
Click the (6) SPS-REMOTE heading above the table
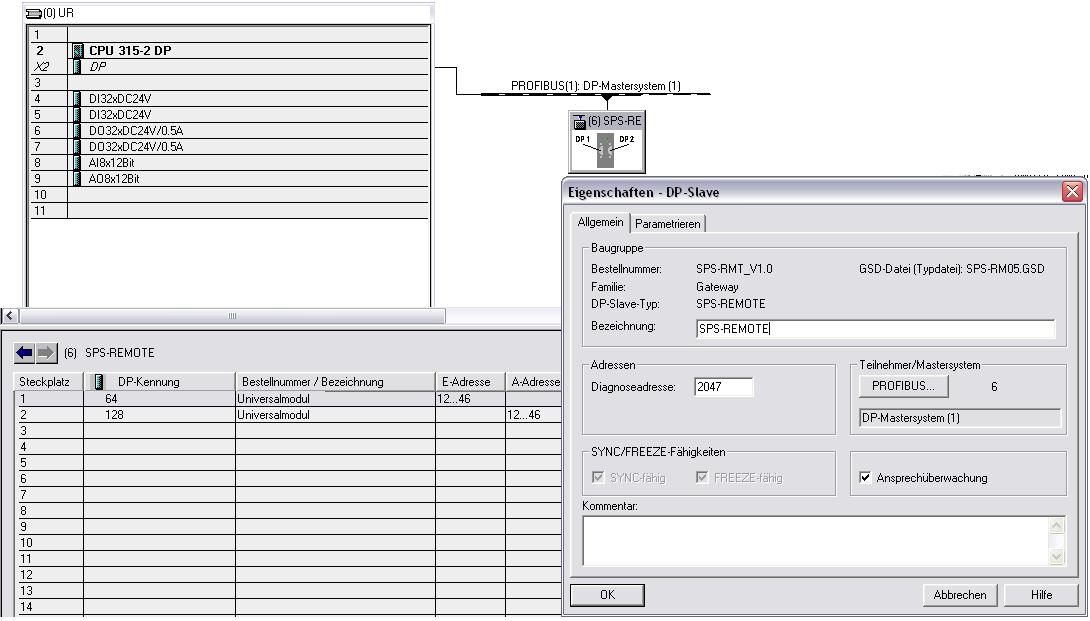(x=109, y=353)
